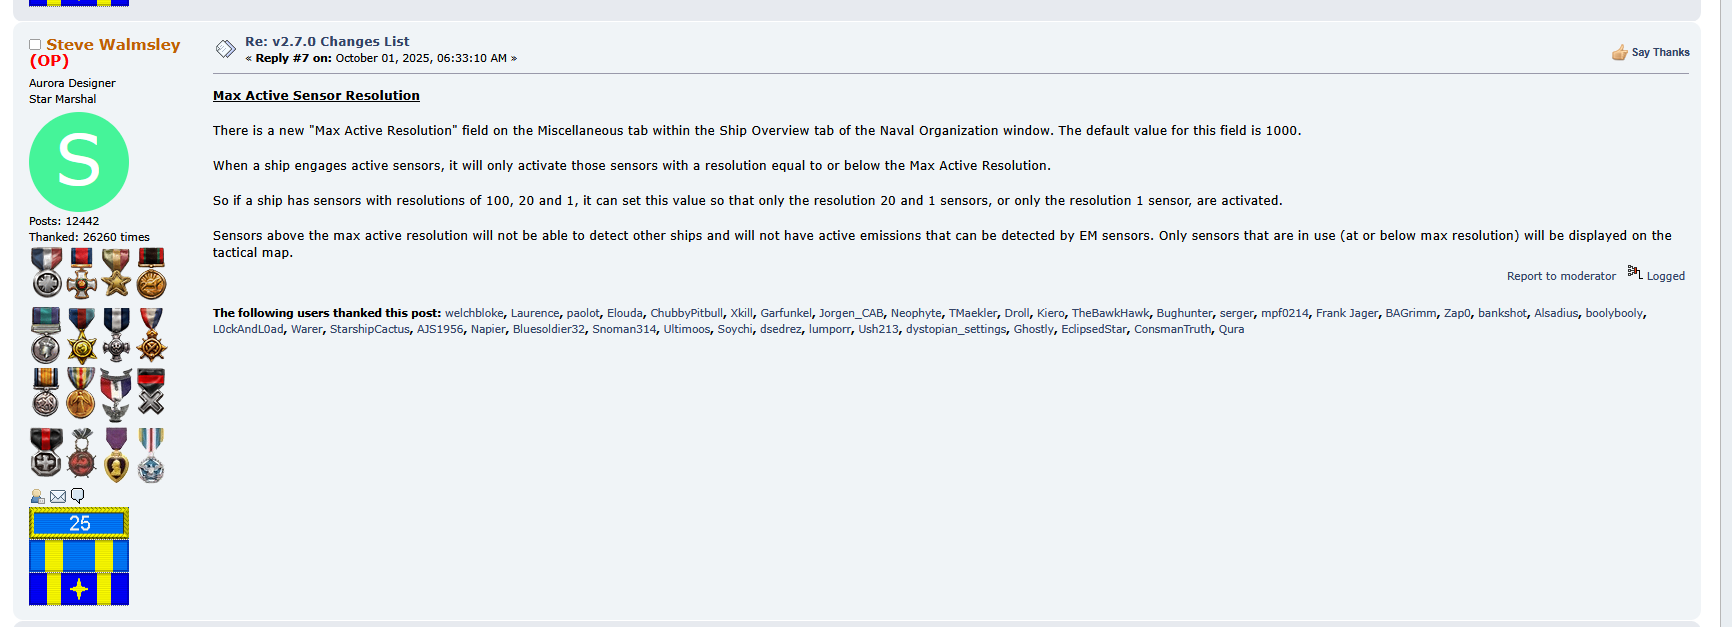The height and width of the screenshot is (627, 1732).
Task: Open Steve Walmsley's profile icon under the medals
Action: coord(37,496)
